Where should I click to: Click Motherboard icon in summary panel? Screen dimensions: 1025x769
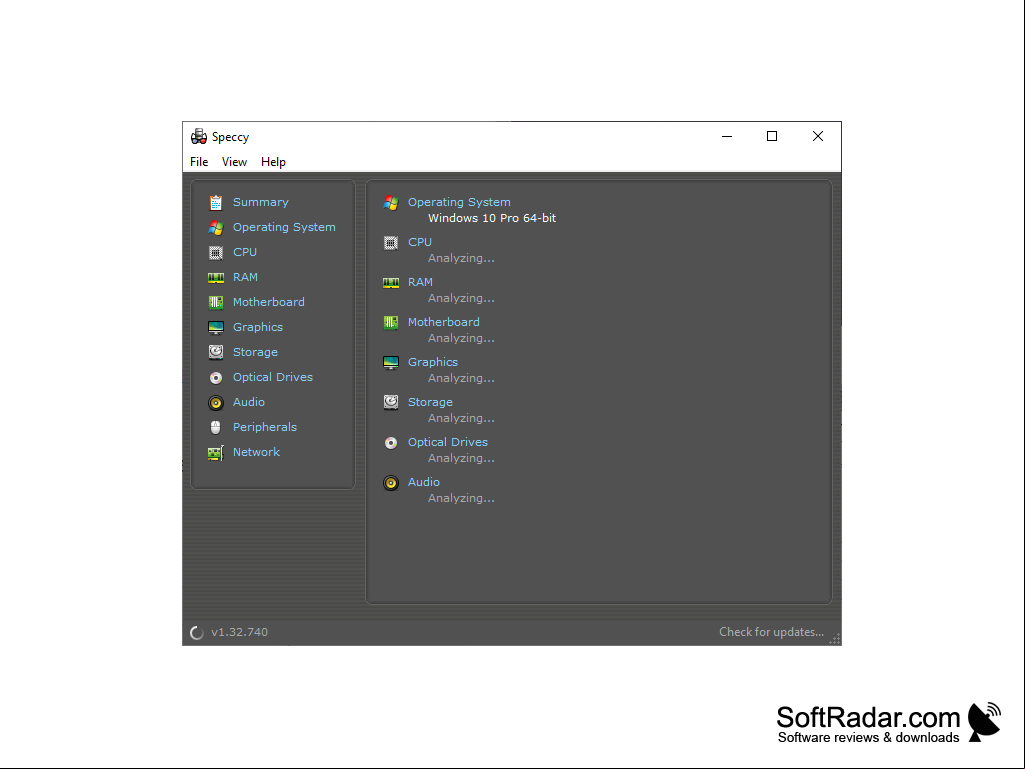tap(391, 322)
